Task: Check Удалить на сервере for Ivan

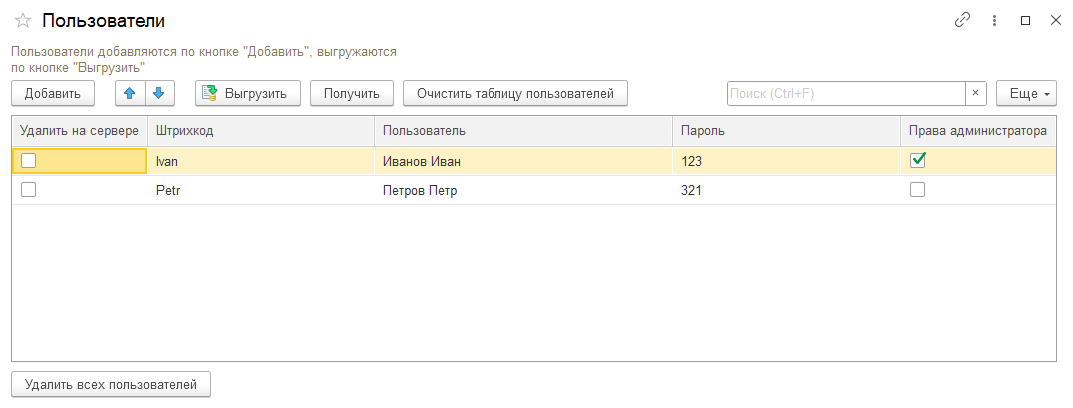Action: pos(28,161)
